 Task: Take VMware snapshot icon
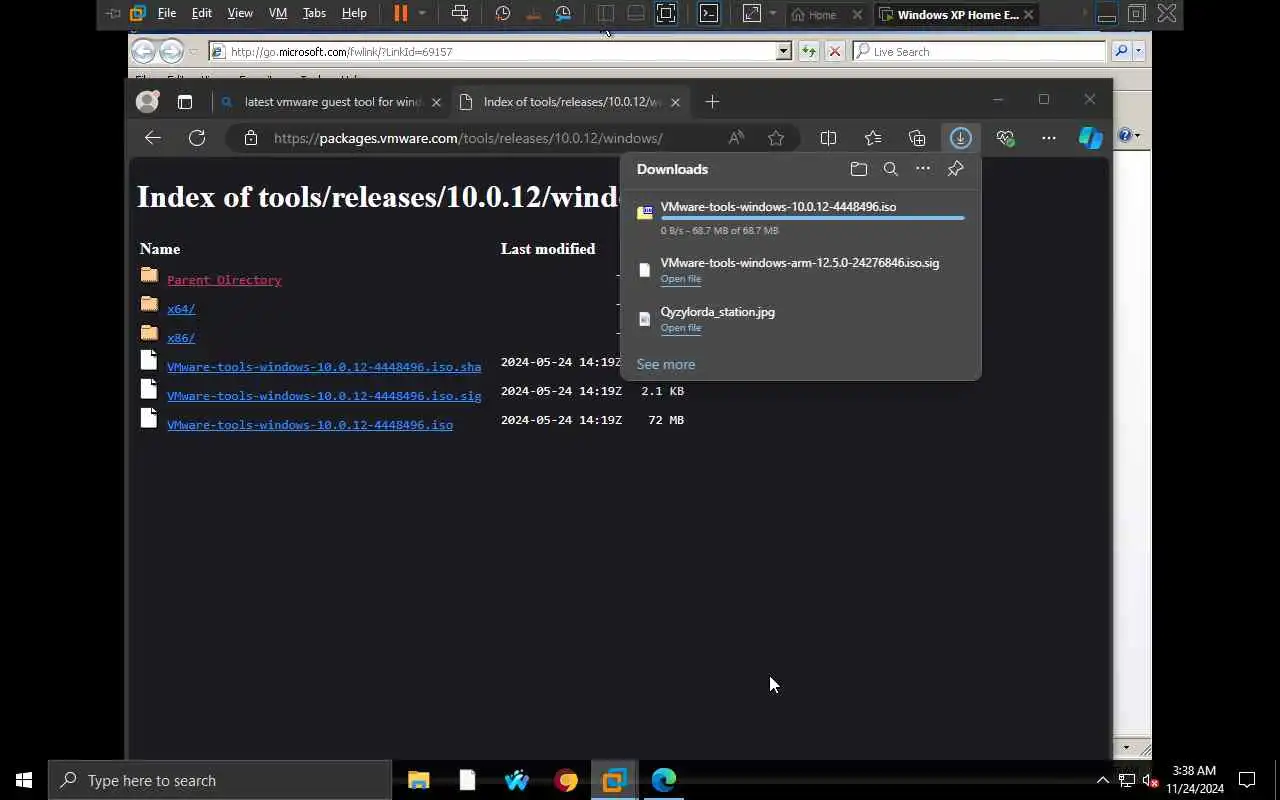tap(503, 14)
